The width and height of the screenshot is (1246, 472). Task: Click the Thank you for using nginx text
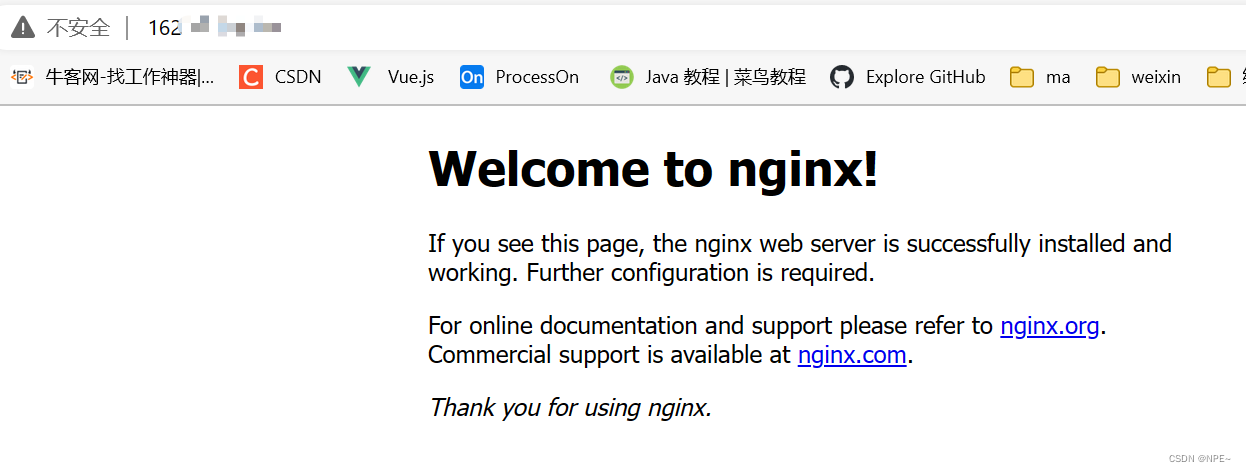[x=570, y=407]
